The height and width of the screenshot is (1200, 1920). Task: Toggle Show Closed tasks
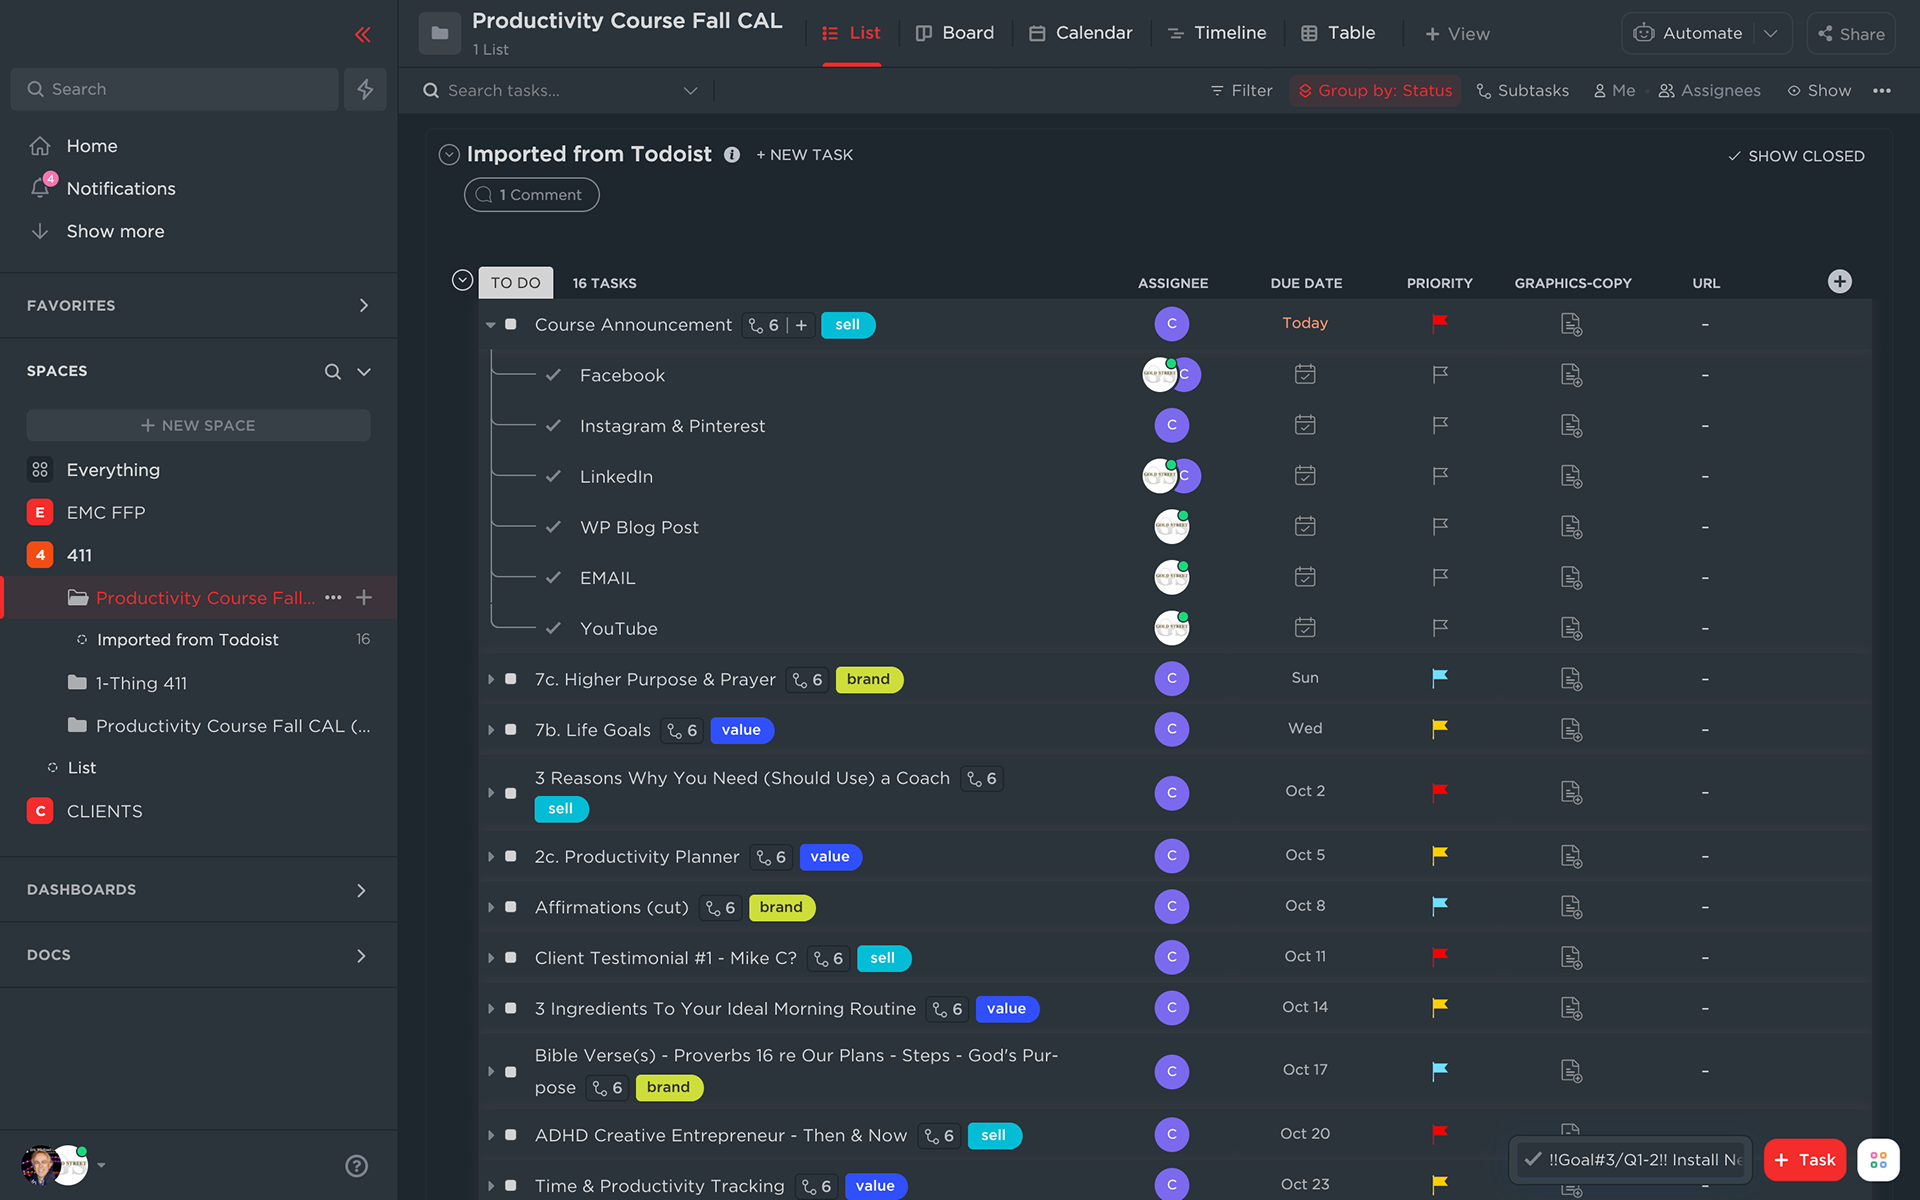coord(1796,156)
